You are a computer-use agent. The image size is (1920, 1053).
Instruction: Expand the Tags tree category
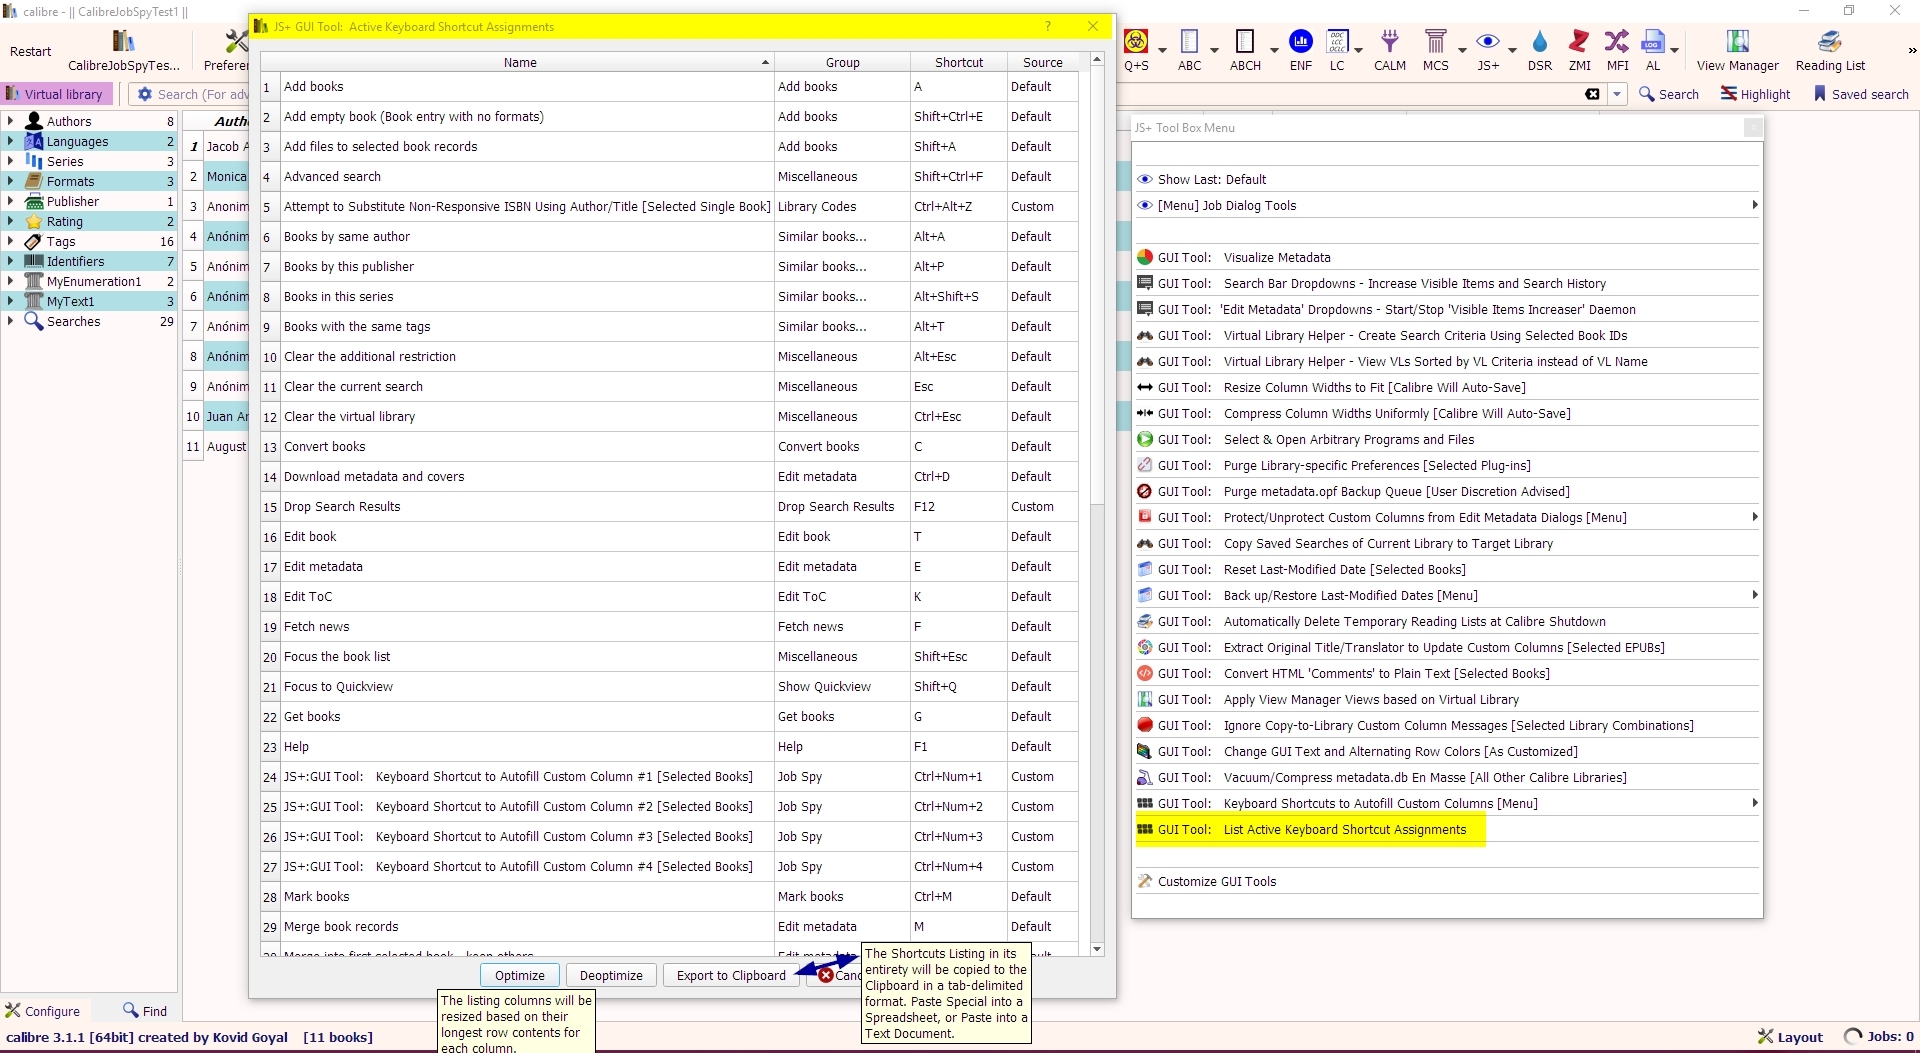point(11,241)
